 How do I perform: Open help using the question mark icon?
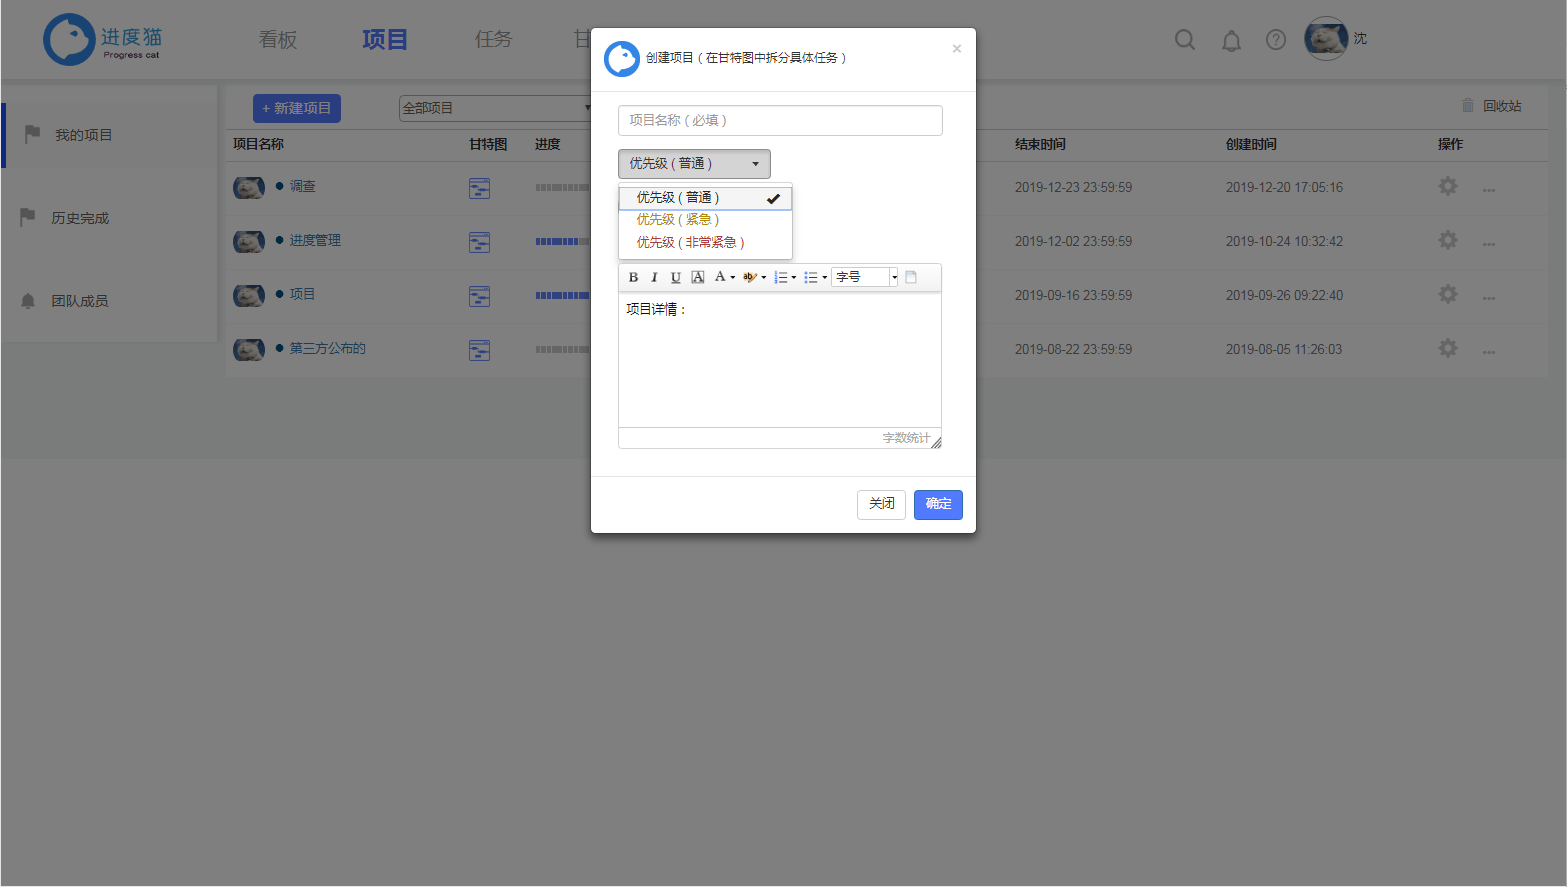click(1275, 39)
